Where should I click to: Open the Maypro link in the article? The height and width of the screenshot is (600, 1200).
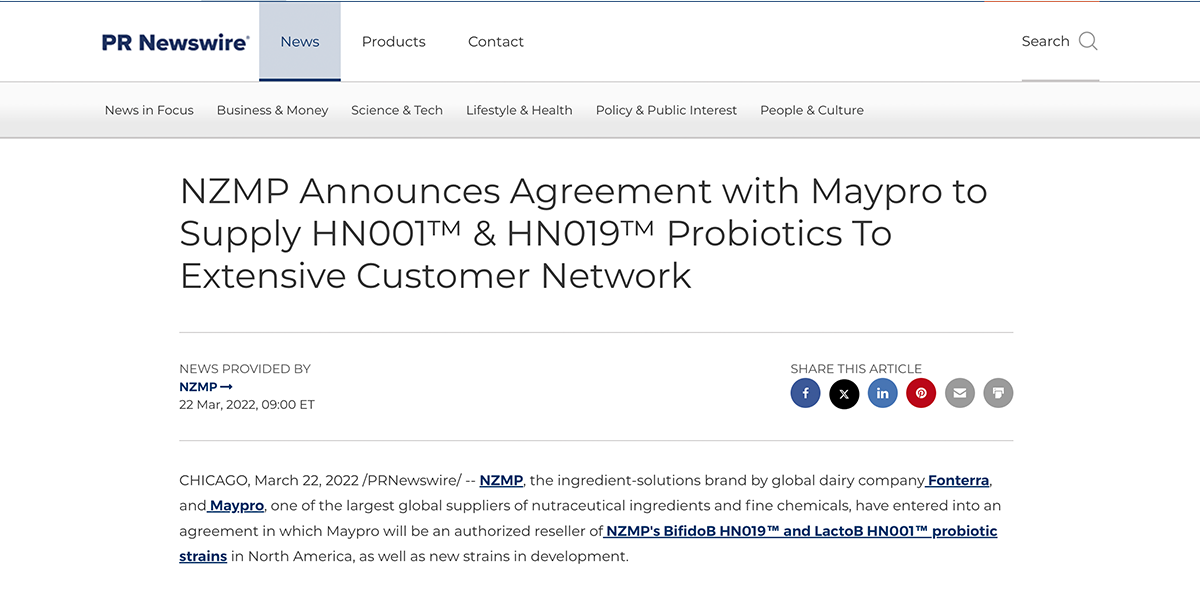[x=235, y=505]
